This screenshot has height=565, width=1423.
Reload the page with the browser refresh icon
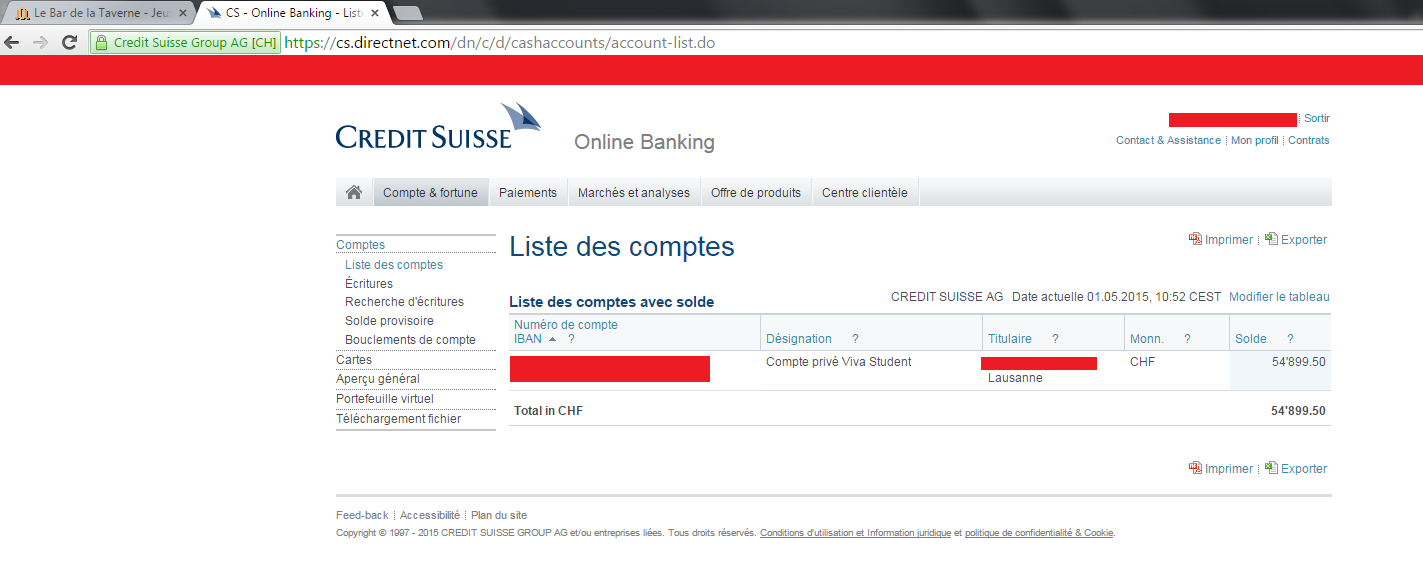click(69, 42)
